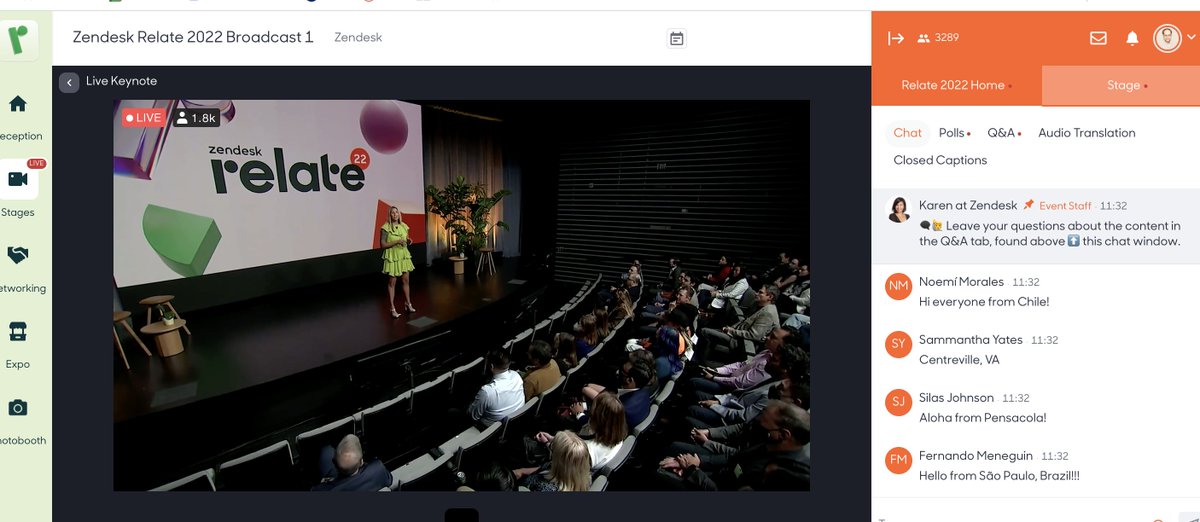Image resolution: width=1200 pixels, height=522 pixels.
Task: Click the name Silas Johnson
Action: [956, 398]
